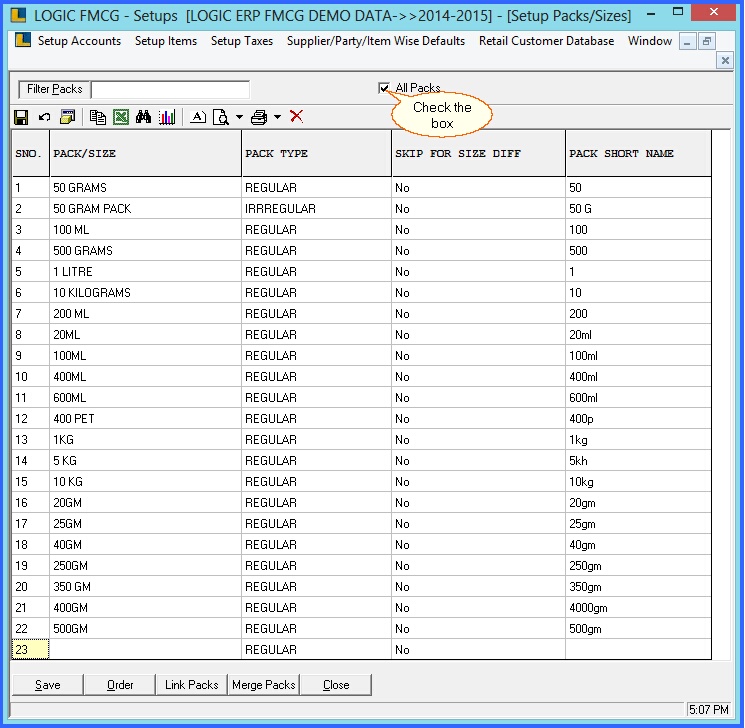Click the Save button at bottom

48,685
